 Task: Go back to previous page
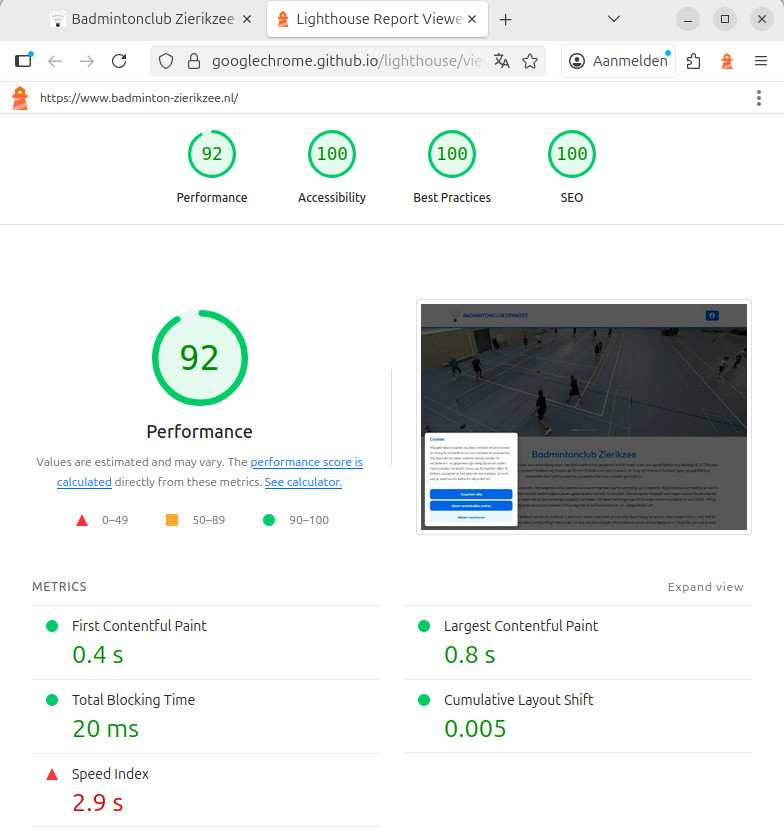click(x=55, y=61)
